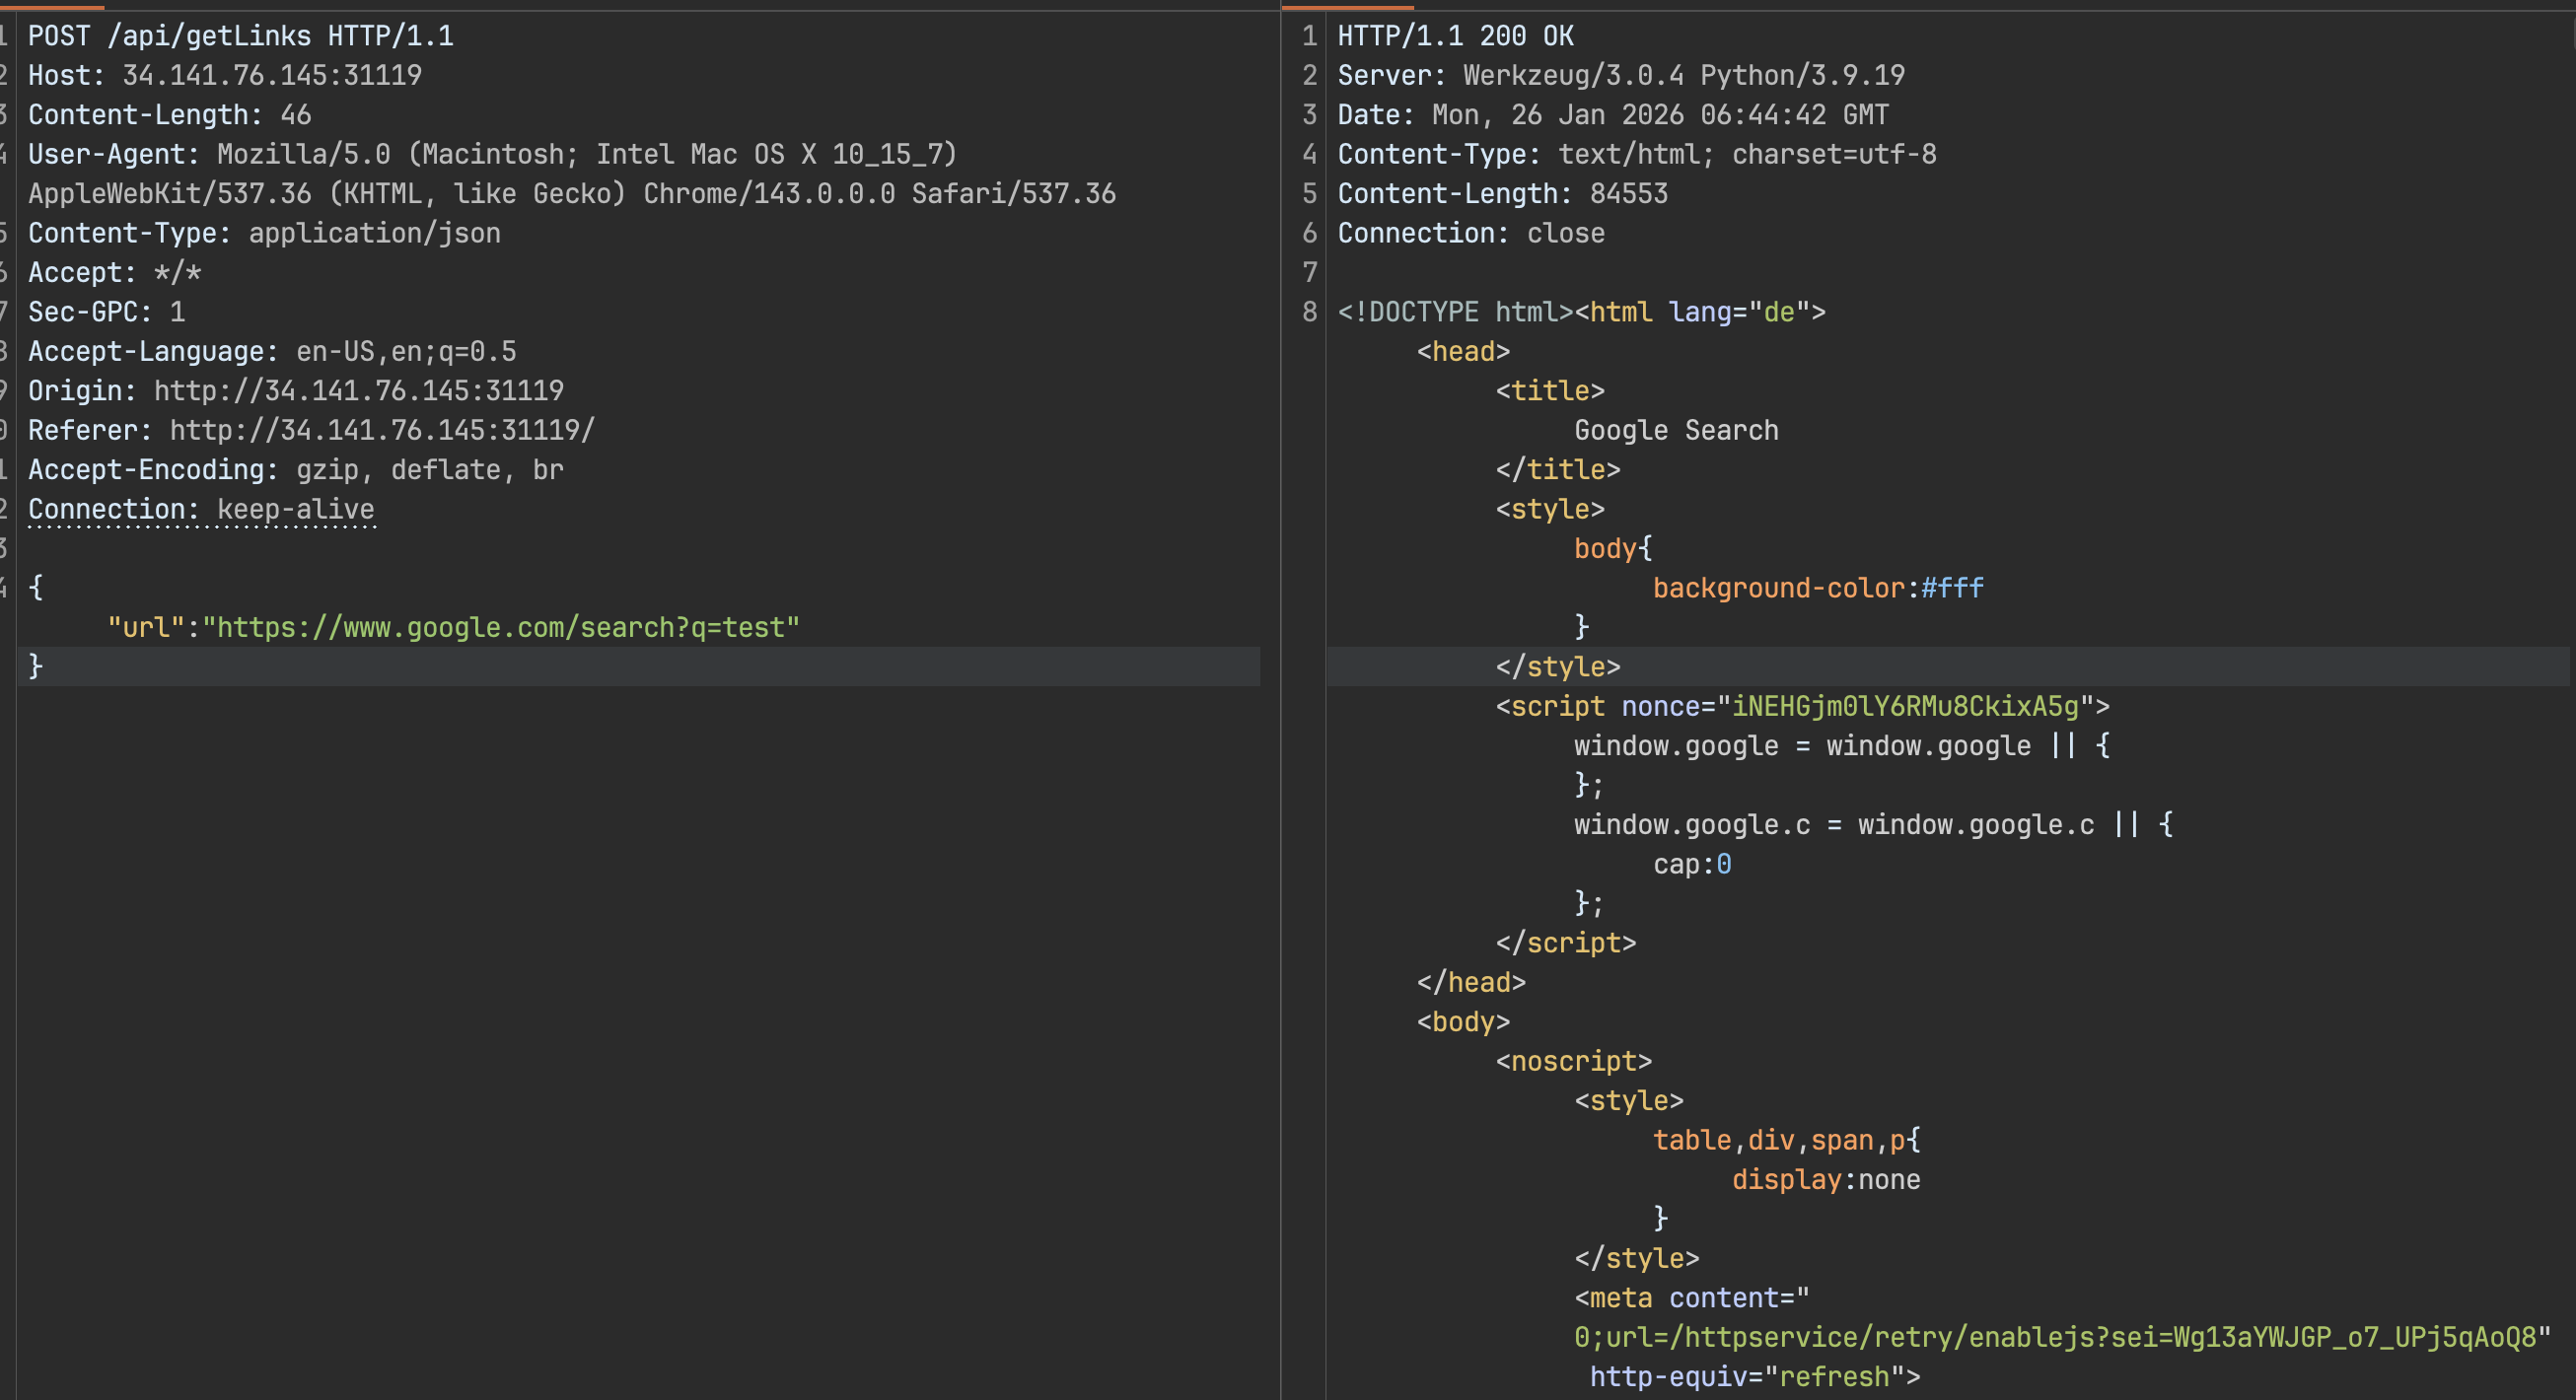Click the response pane vertical scrollbar
Viewport: 2576px width, 1400px height.
click(x=2572, y=30)
